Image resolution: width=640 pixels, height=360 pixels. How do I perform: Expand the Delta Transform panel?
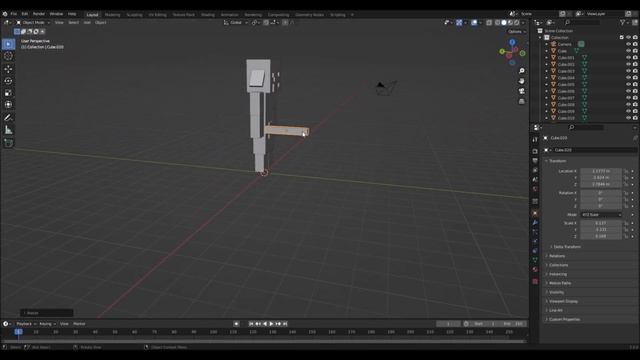[567, 247]
